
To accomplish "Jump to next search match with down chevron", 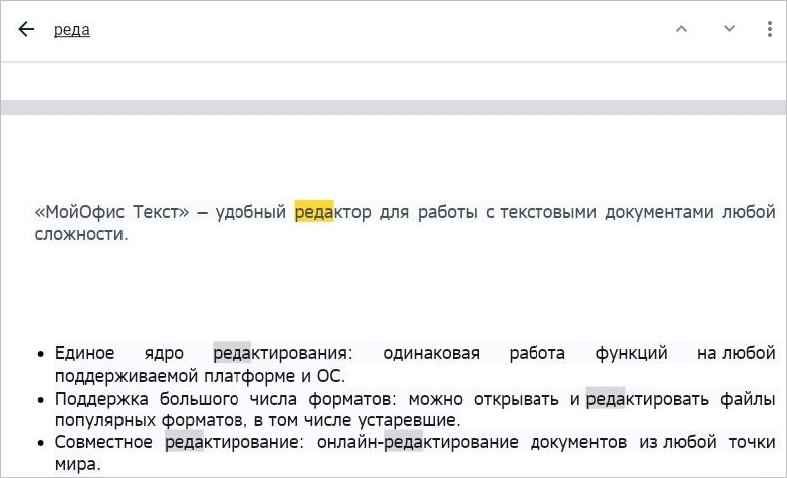I will 729,29.
